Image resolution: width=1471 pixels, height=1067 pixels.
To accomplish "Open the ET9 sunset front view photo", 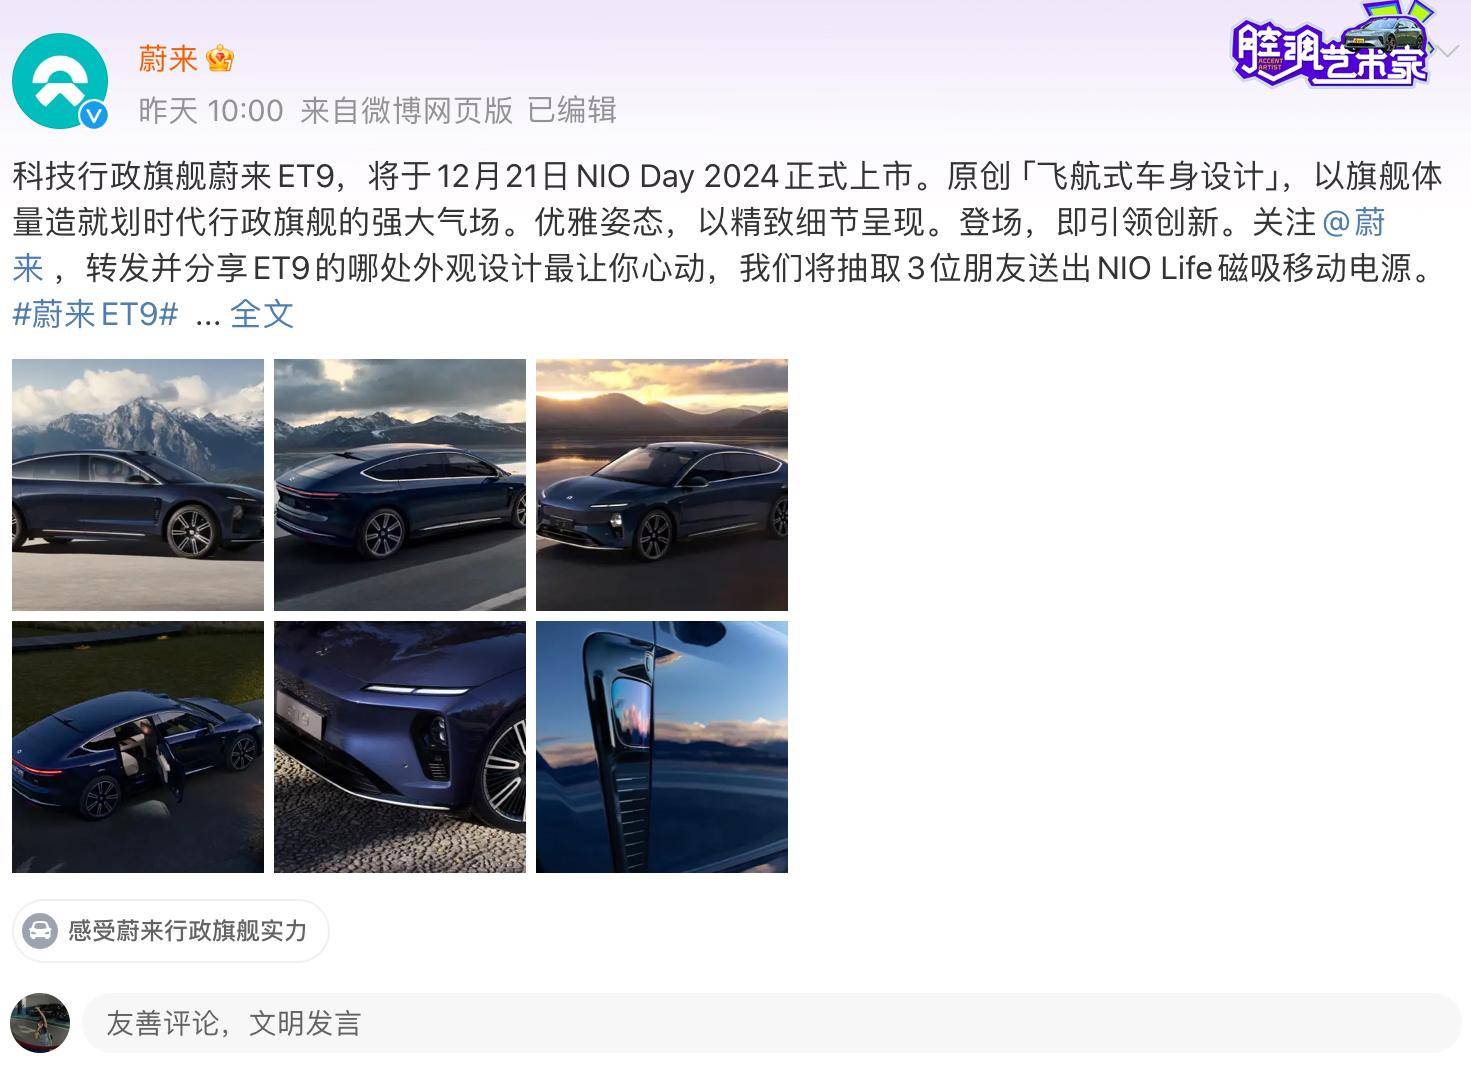I will coord(662,485).
